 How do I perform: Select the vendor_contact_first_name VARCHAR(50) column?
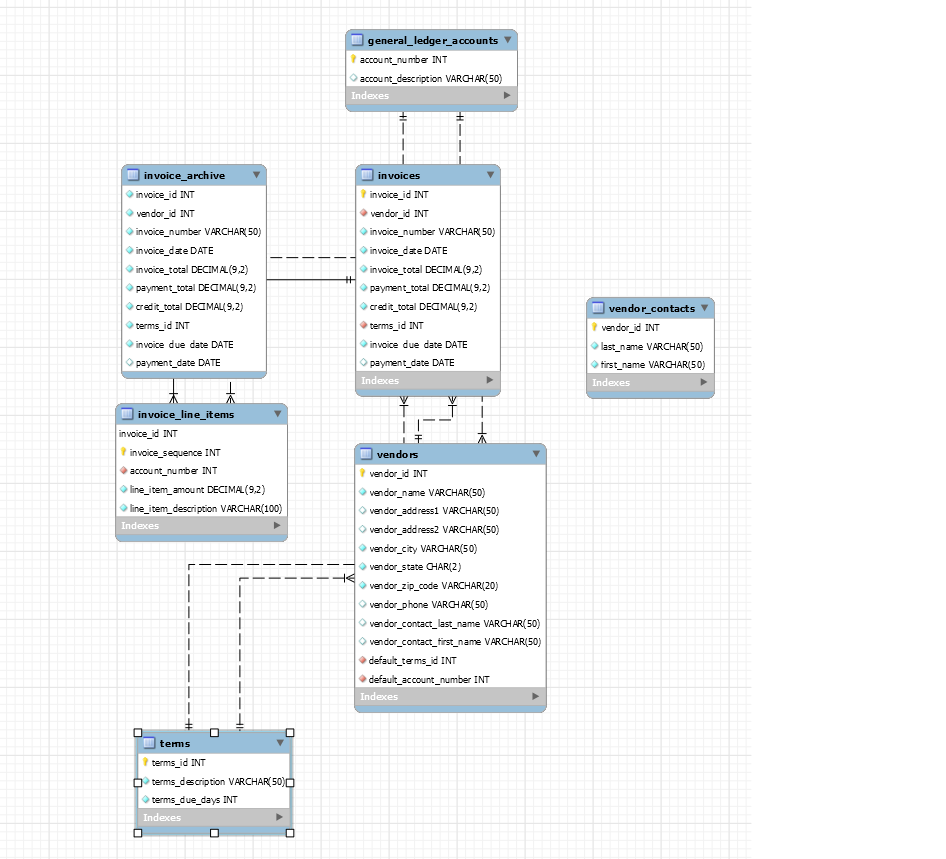[450, 641]
